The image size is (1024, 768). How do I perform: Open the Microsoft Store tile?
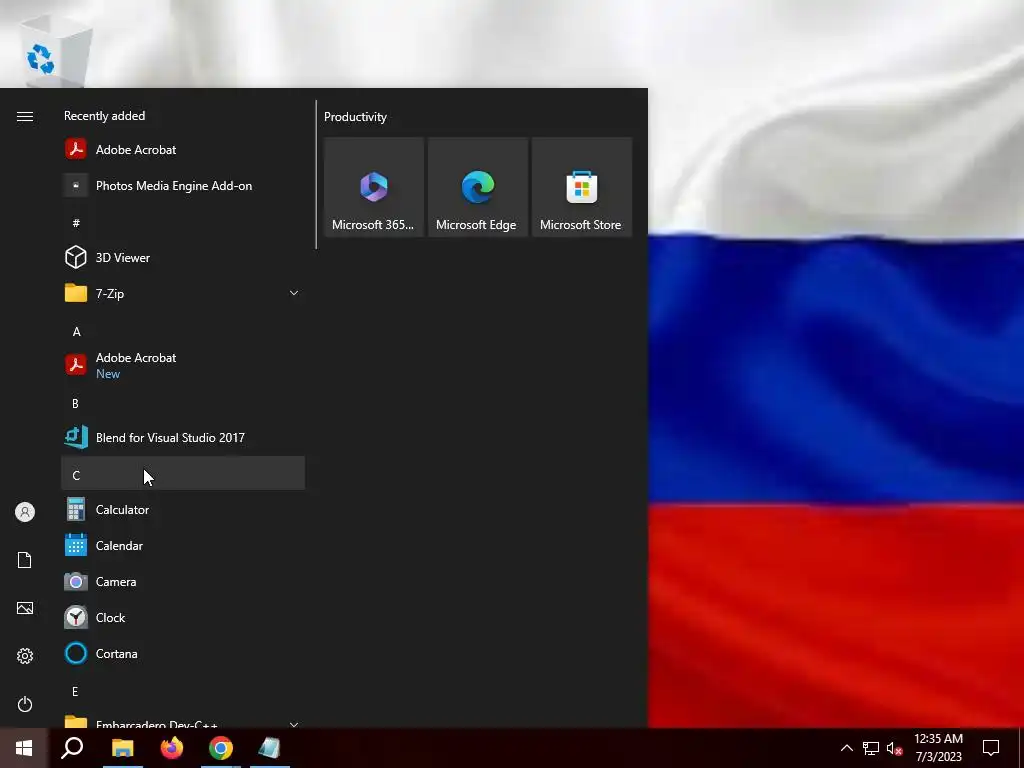tap(581, 187)
